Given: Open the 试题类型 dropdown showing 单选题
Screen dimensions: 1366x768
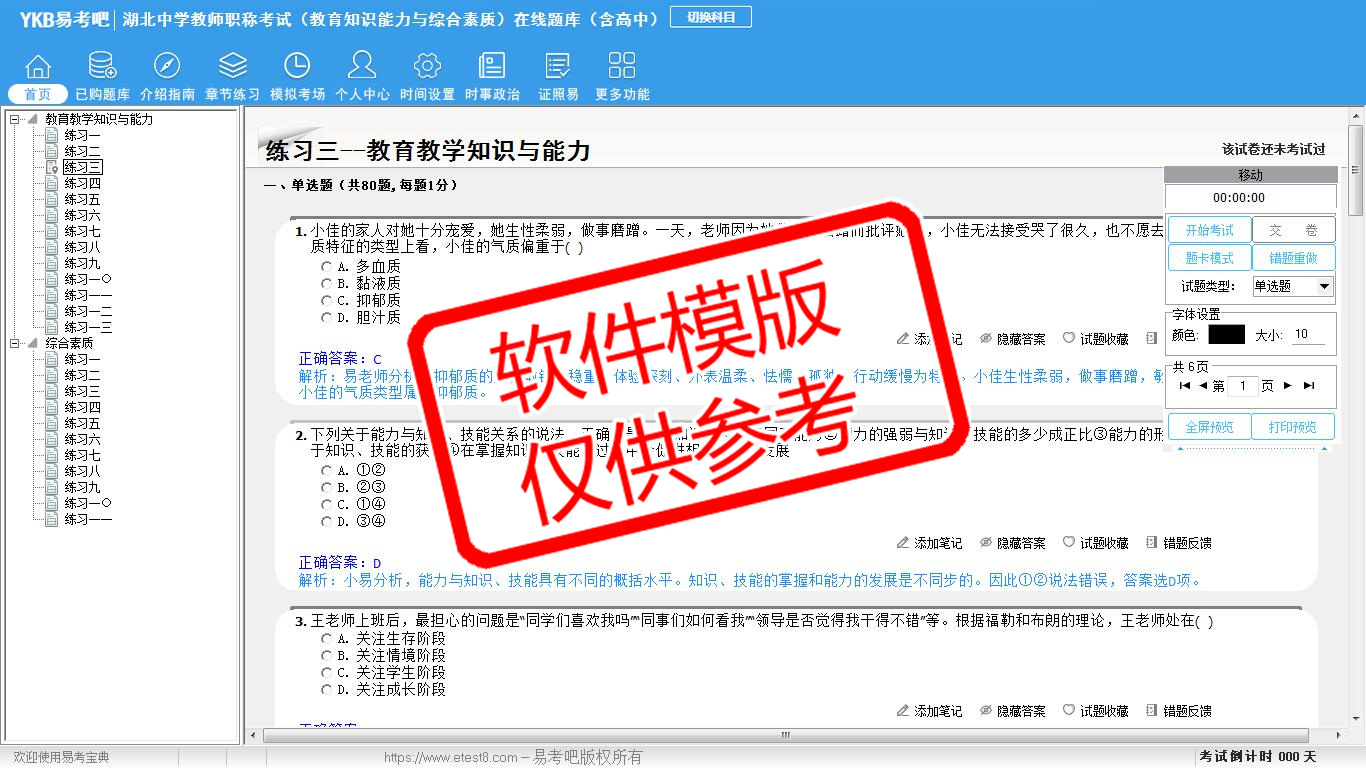Looking at the screenshot, I should [x=1293, y=286].
